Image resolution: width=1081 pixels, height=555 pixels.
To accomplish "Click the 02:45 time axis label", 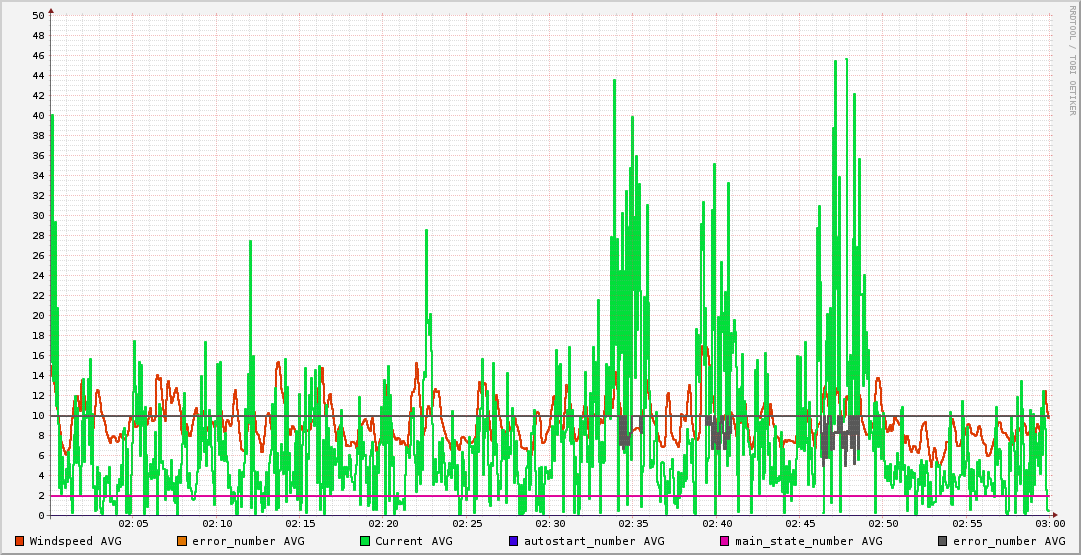I will (798, 525).
